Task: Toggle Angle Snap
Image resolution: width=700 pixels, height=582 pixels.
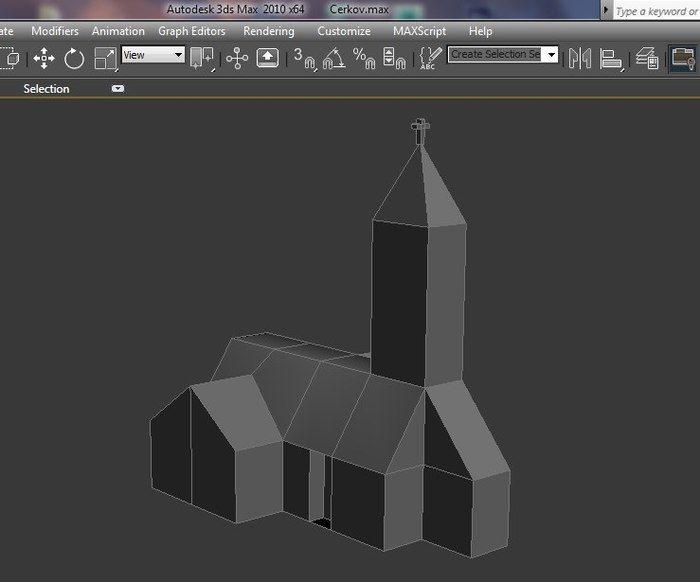Action: tap(334, 59)
